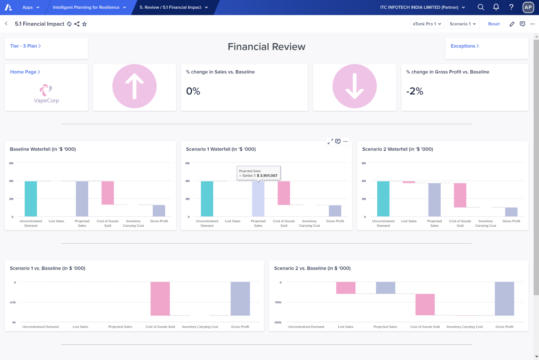Screen dimensions: 539x360
Task: Open the search magnifier icon
Action: [481, 7]
